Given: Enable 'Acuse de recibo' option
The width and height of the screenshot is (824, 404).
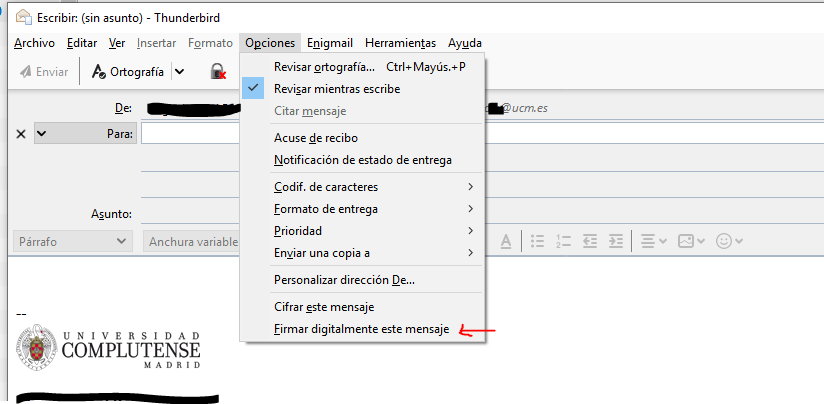Looking at the screenshot, I should 315,138.
